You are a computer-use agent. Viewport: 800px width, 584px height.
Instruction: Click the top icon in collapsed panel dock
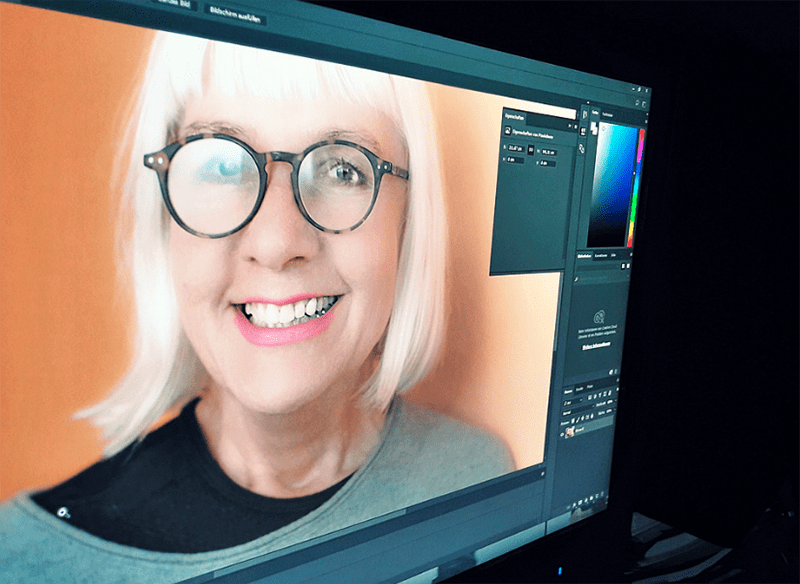pyautogui.click(x=583, y=115)
